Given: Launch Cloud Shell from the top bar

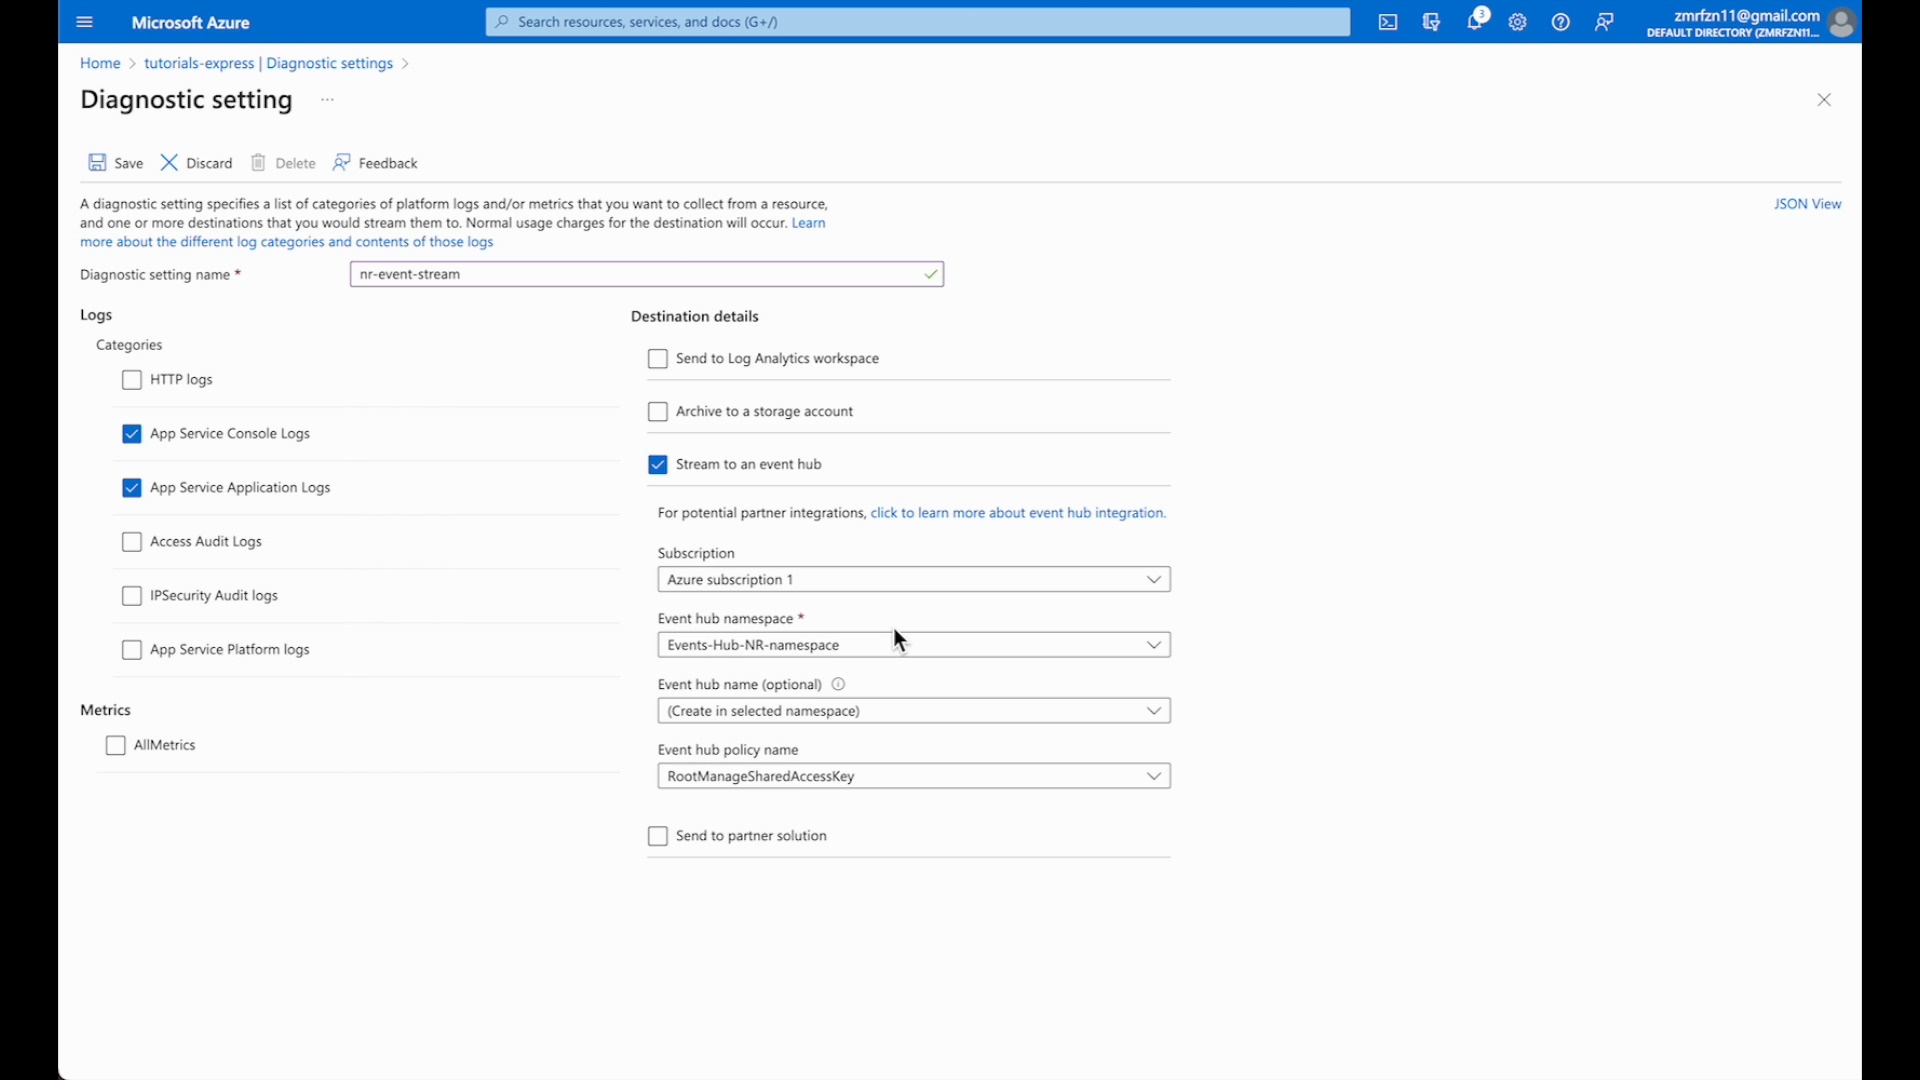Looking at the screenshot, I should [1388, 22].
